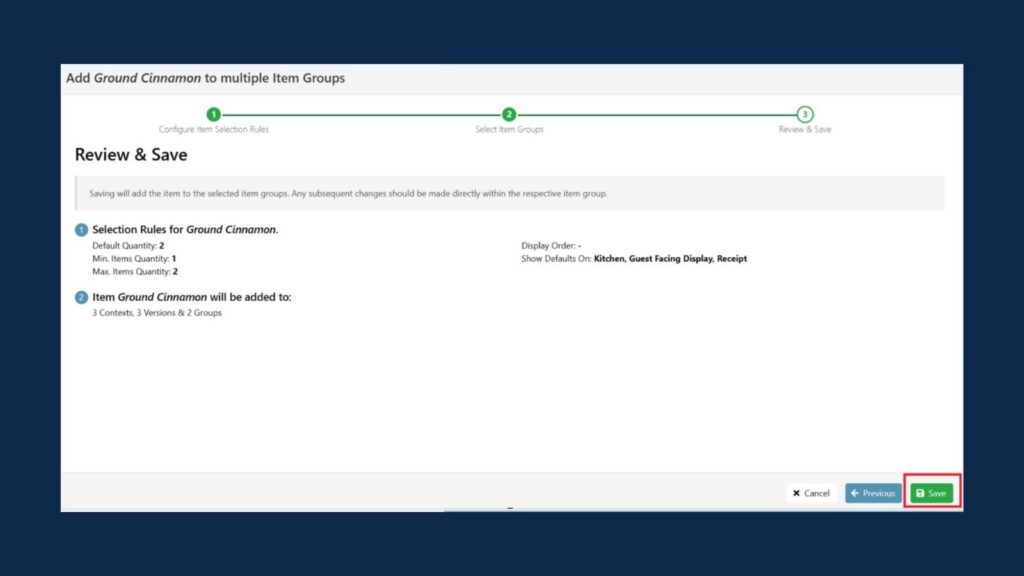
Task: Click the Save button
Action: point(931,493)
